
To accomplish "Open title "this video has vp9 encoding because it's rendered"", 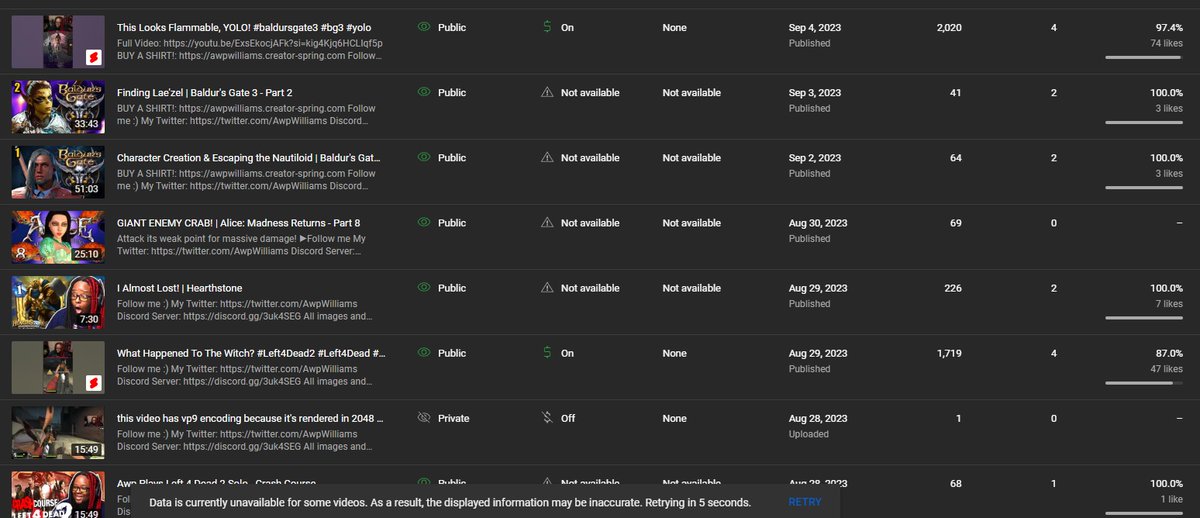I will [x=250, y=418].
